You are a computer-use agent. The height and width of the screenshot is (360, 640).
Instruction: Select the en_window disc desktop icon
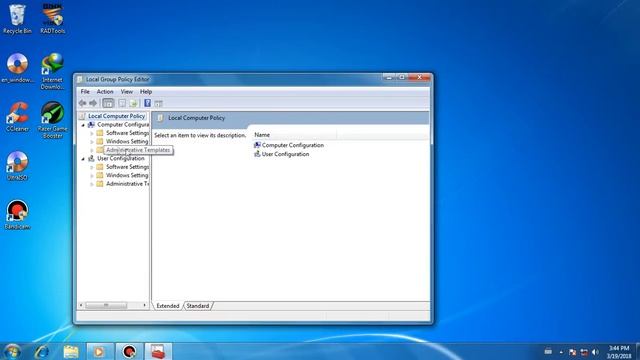(x=17, y=68)
